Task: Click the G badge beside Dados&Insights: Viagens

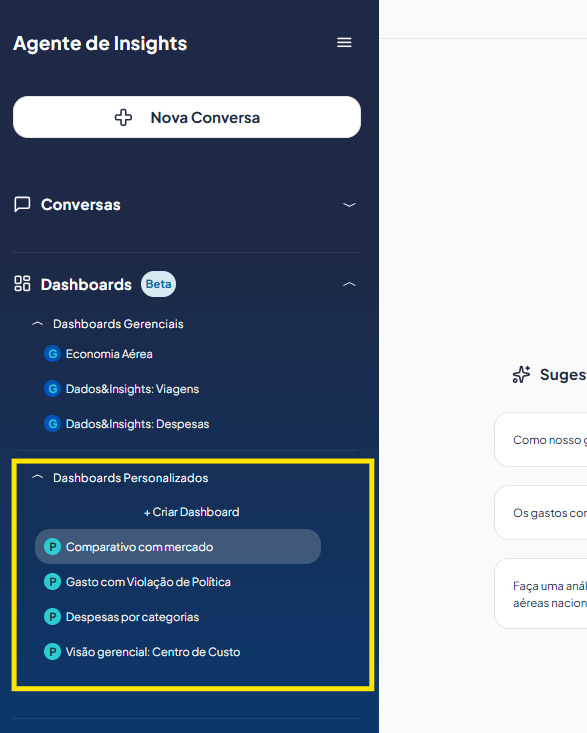Action: (x=52, y=389)
